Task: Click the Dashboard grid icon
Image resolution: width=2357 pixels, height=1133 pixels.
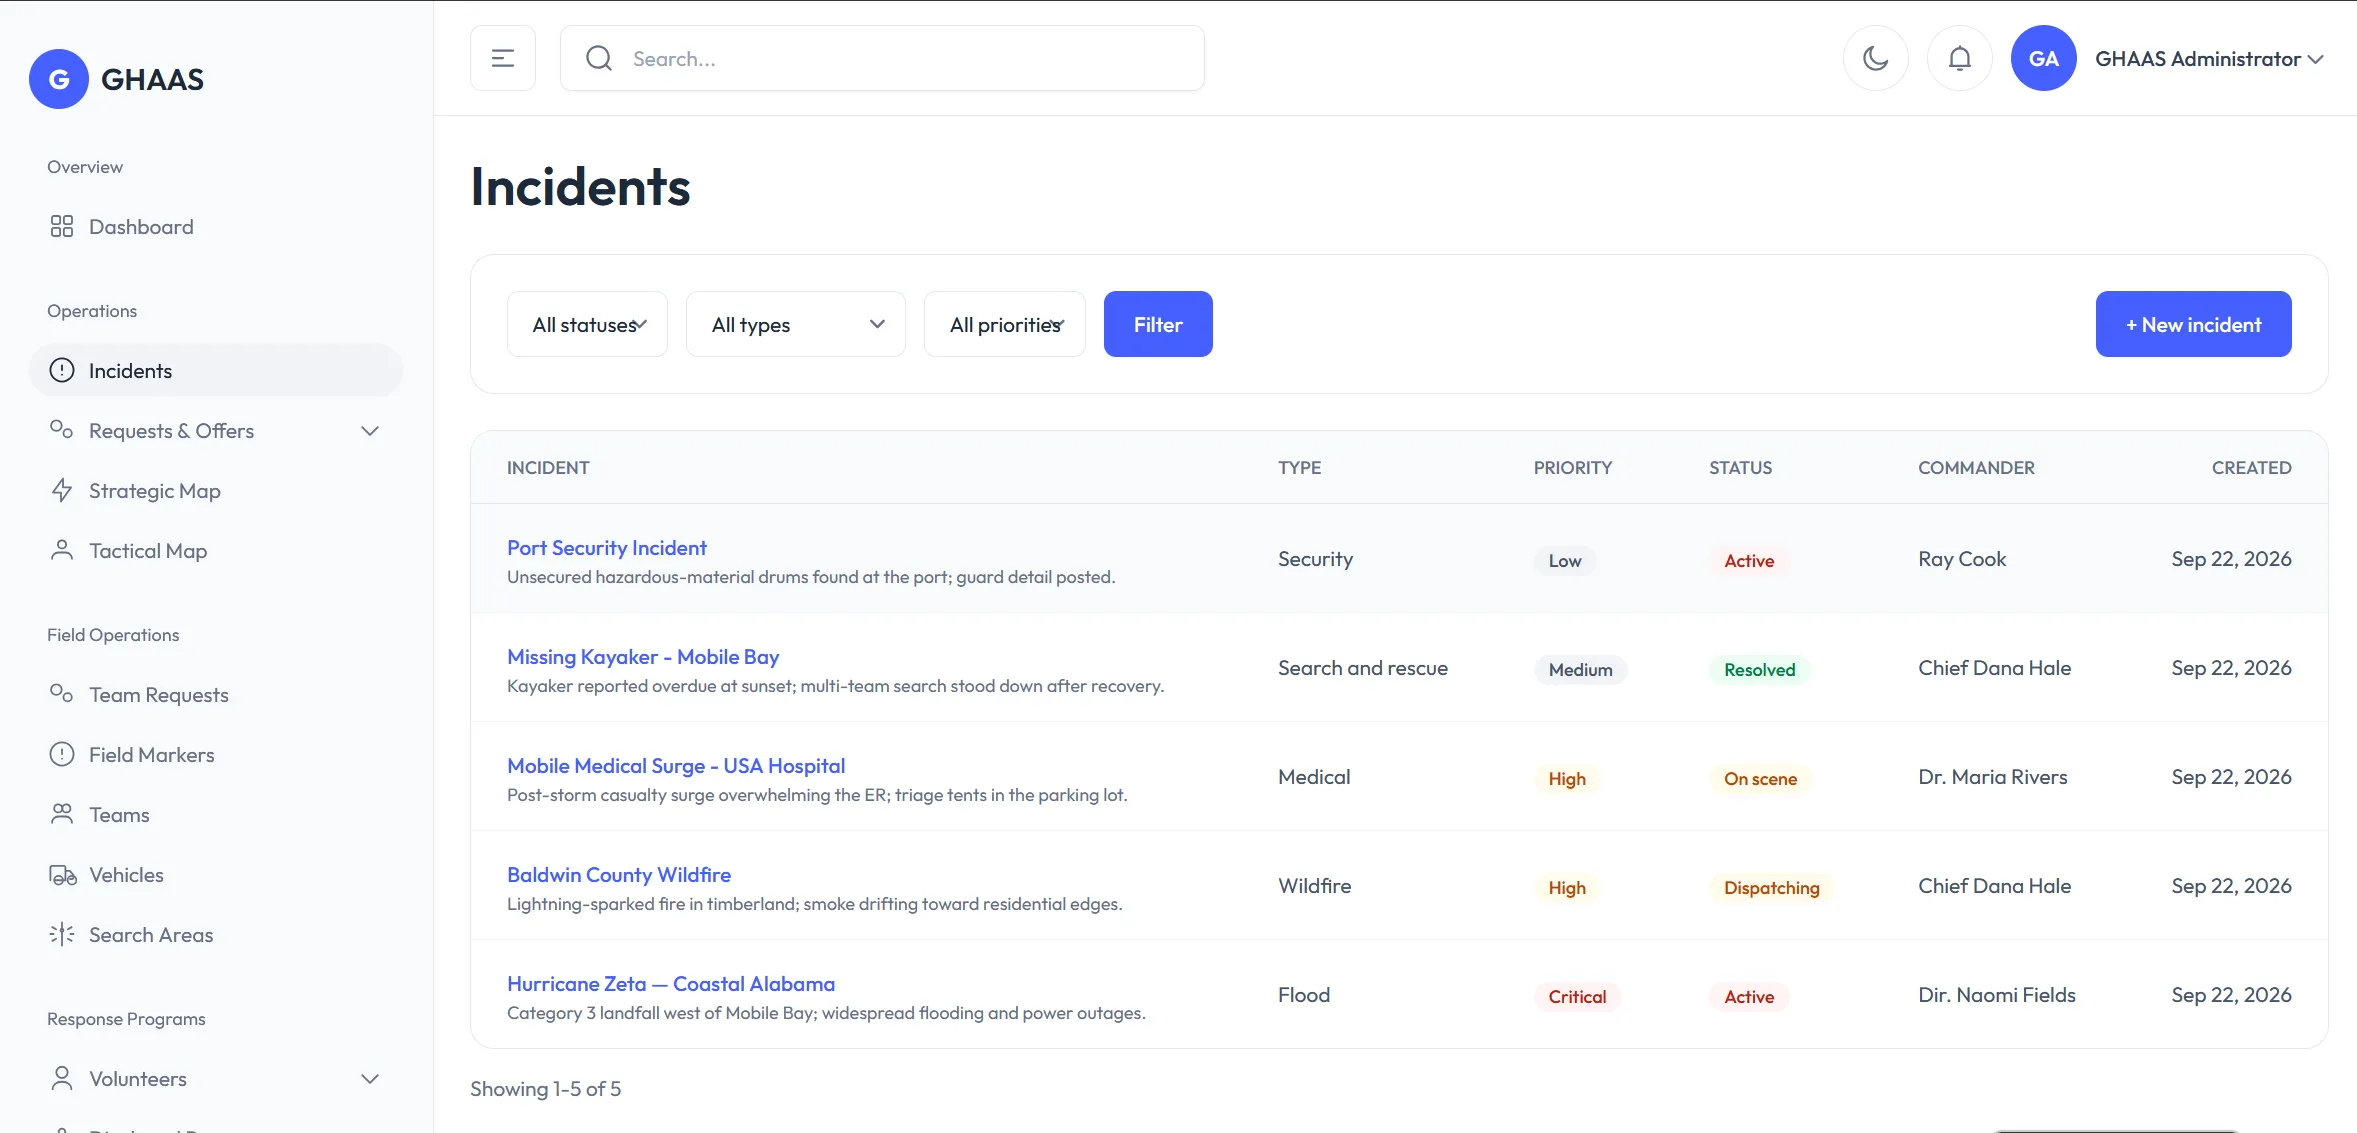Action: [62, 226]
